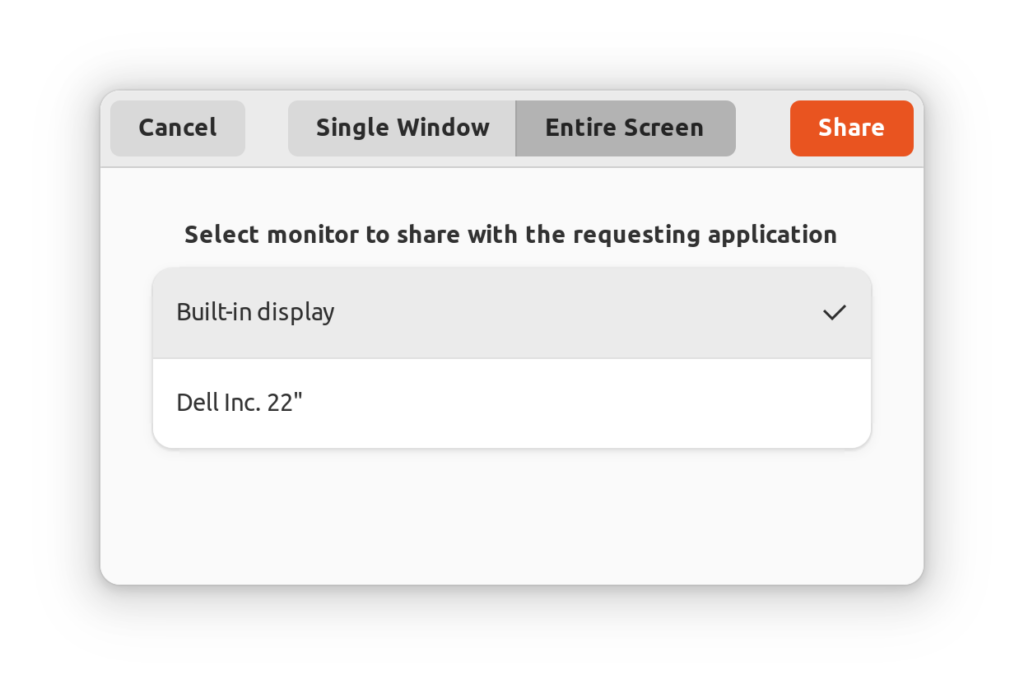Toggle selection of Built-in display via its tick

[x=834, y=313]
